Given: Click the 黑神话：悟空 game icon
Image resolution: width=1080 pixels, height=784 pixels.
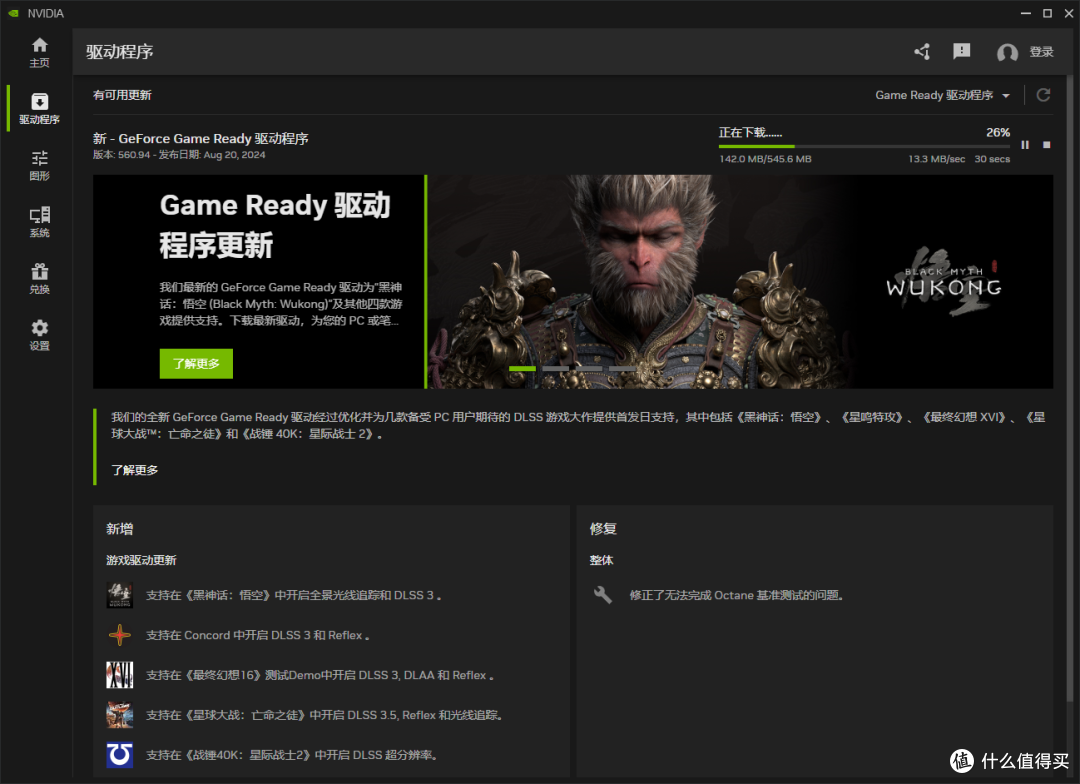Looking at the screenshot, I should [119, 595].
